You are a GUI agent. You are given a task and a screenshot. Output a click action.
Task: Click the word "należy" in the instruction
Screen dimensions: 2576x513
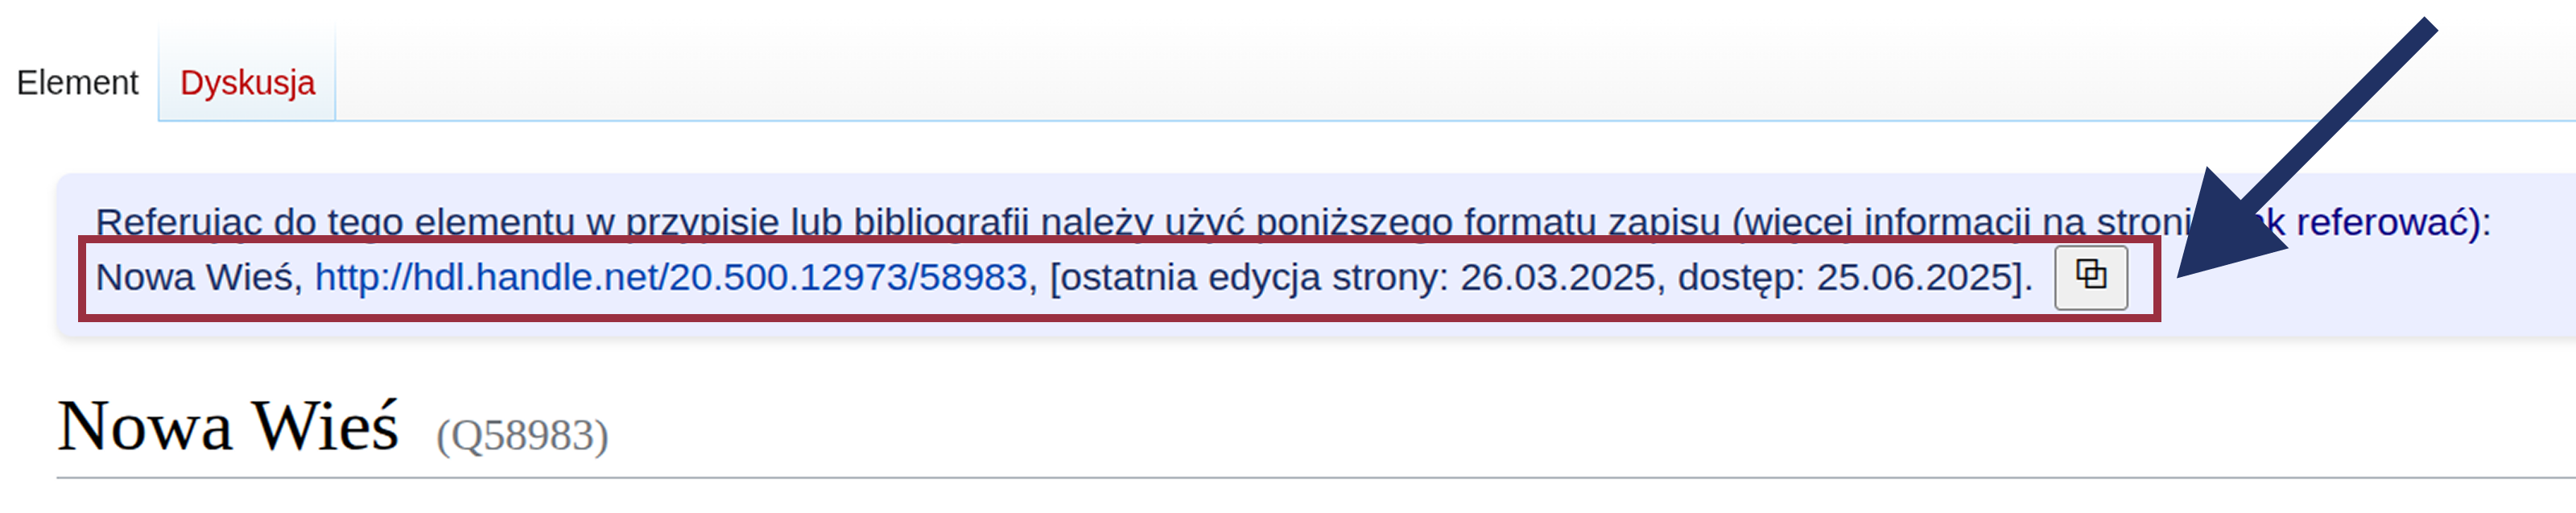(1097, 222)
